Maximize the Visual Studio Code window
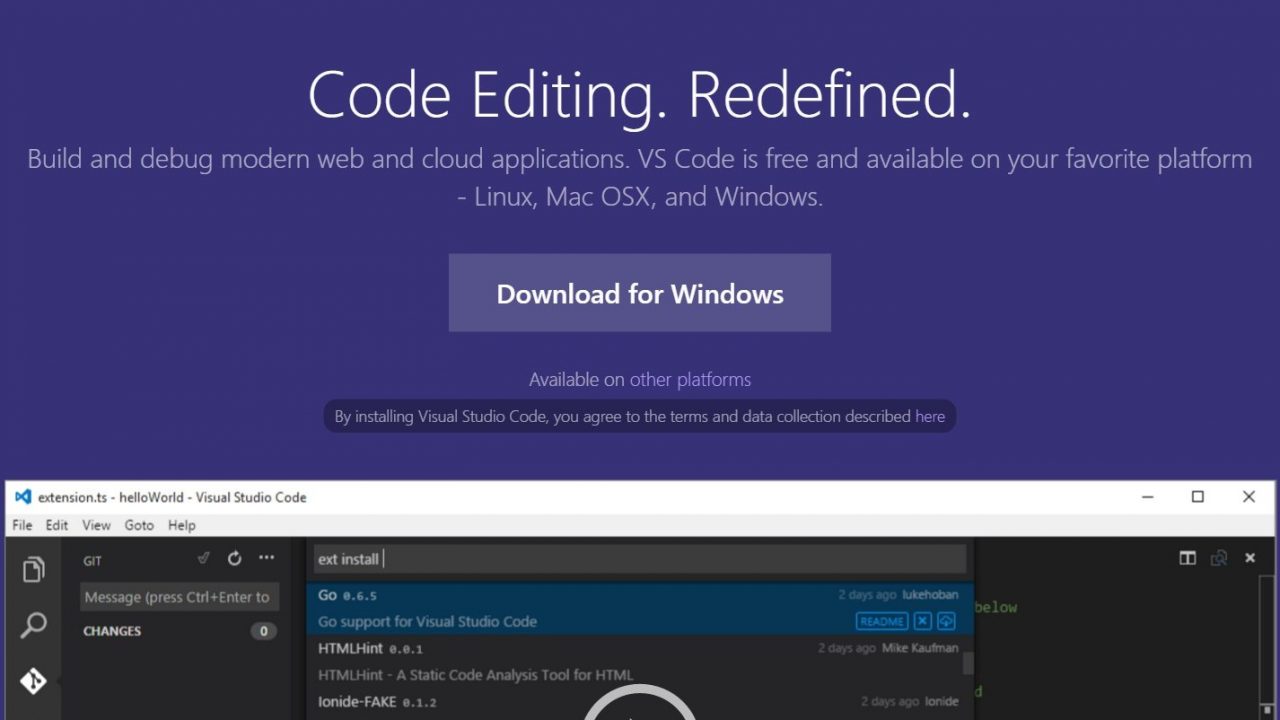The image size is (1280, 720). 1198,497
